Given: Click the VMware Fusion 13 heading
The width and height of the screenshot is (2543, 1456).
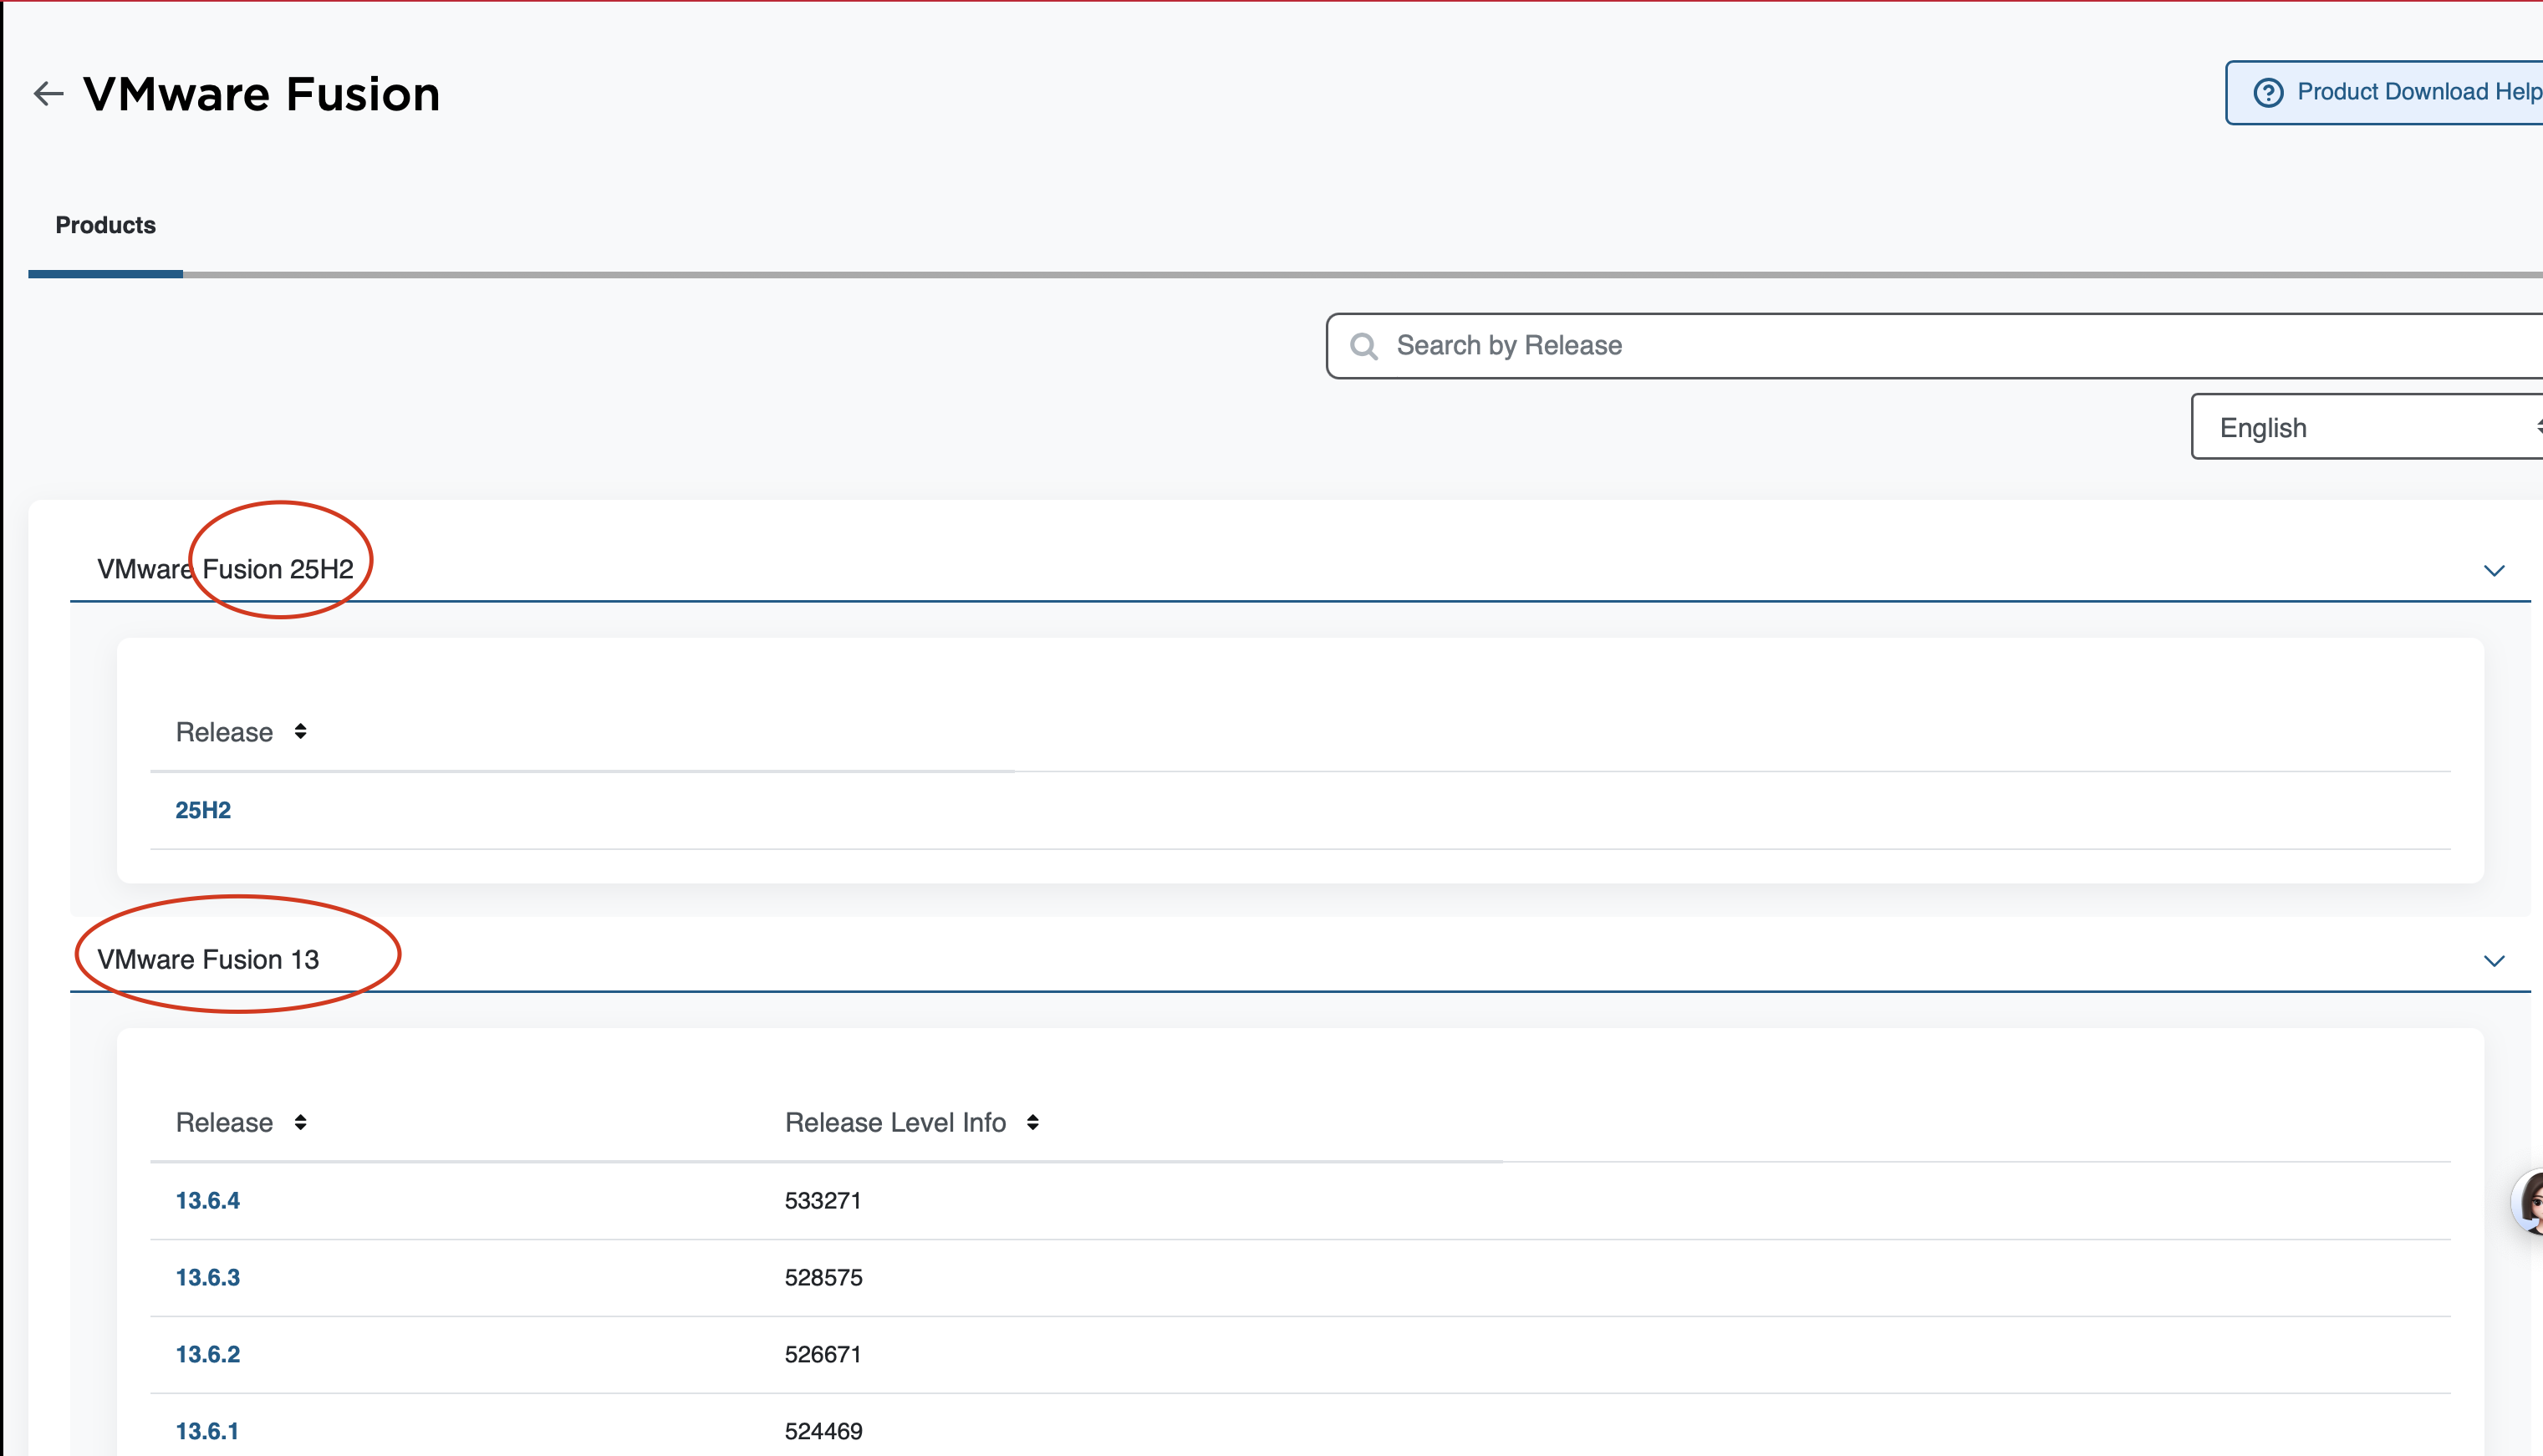Looking at the screenshot, I should pos(208,959).
